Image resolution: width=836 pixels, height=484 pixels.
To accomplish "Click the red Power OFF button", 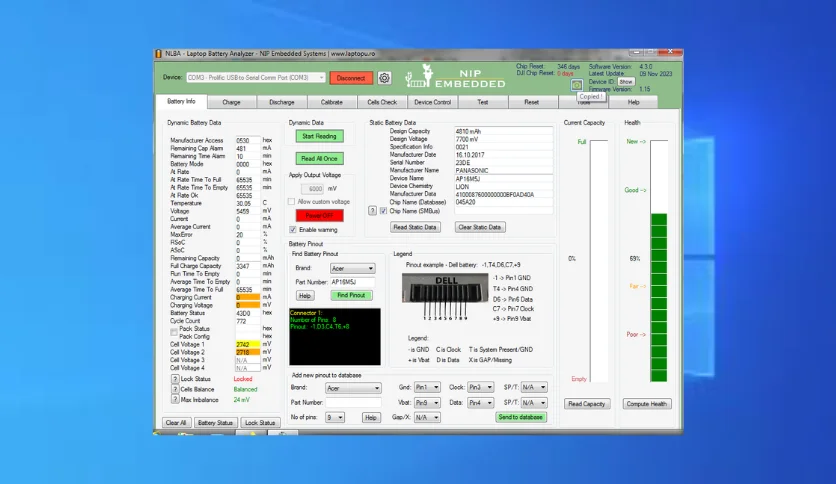I will click(x=319, y=215).
